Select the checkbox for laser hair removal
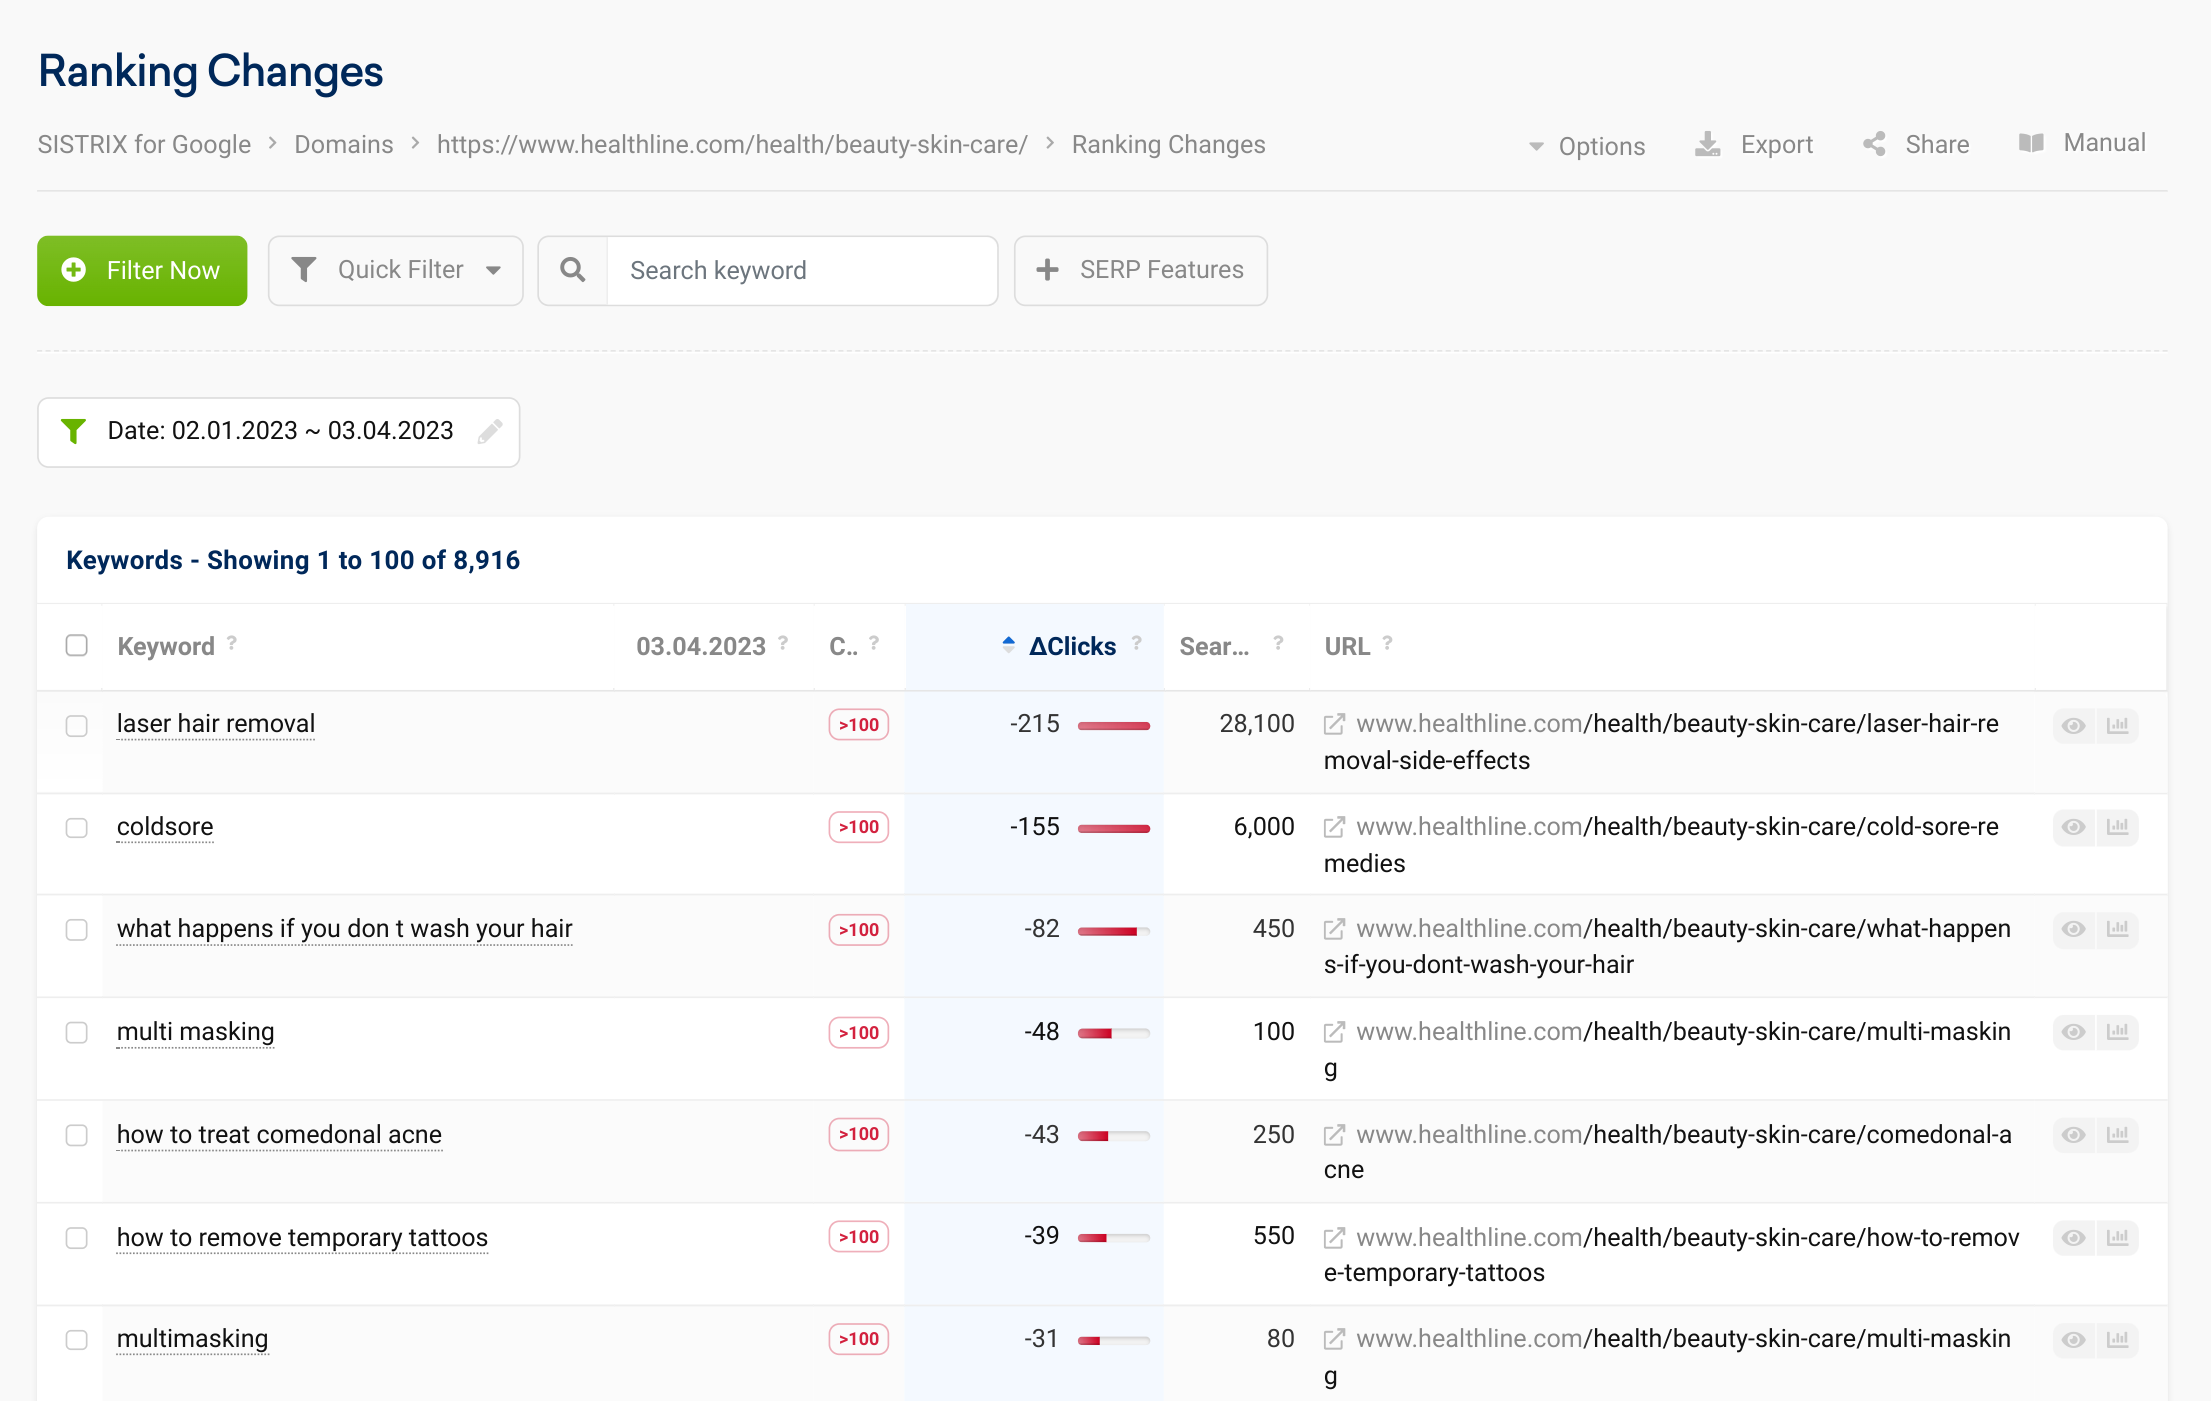This screenshot has height=1401, width=2211. (76, 724)
